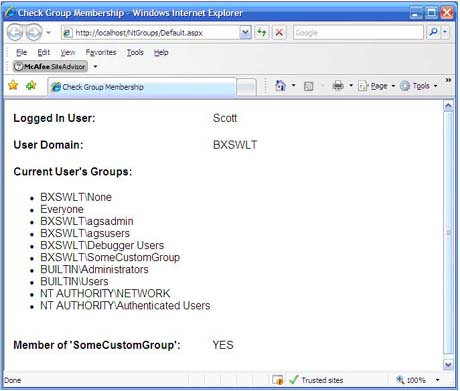Click the 'BXSWLT\Debugger Users' entry
The height and width of the screenshot is (391, 460).
[102, 245]
